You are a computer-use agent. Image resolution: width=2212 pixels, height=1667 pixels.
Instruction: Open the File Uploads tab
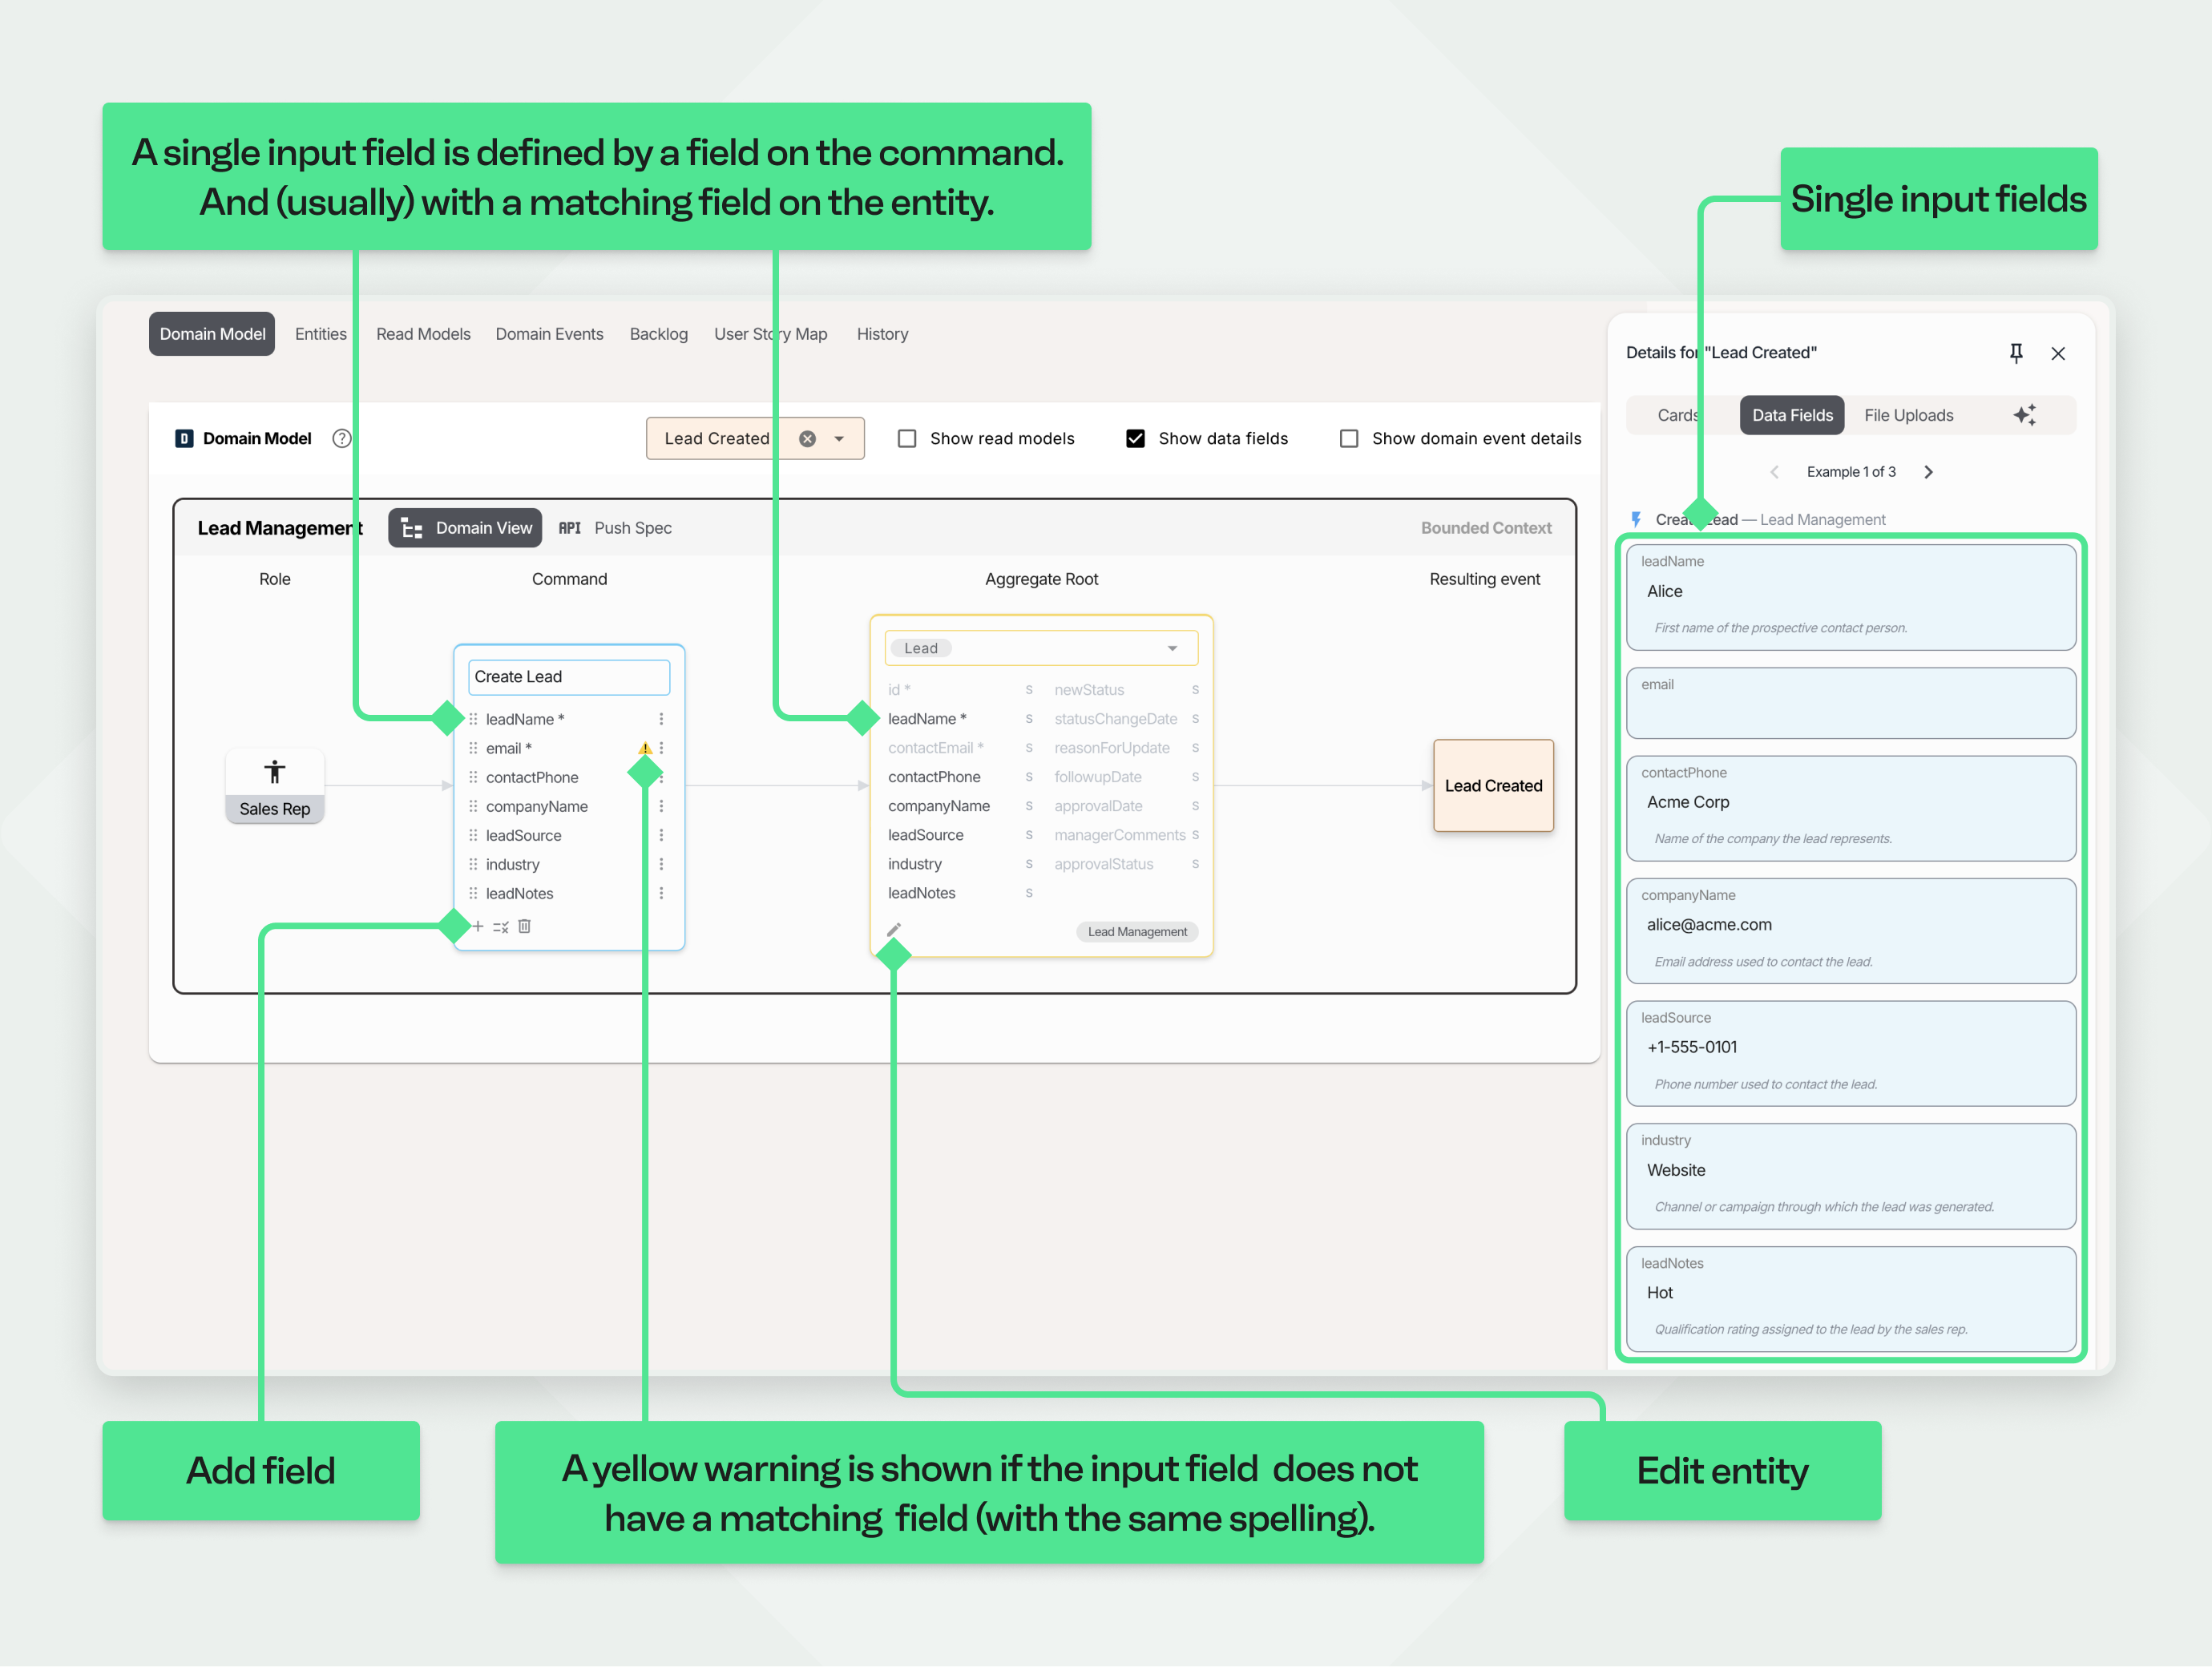tap(1908, 415)
